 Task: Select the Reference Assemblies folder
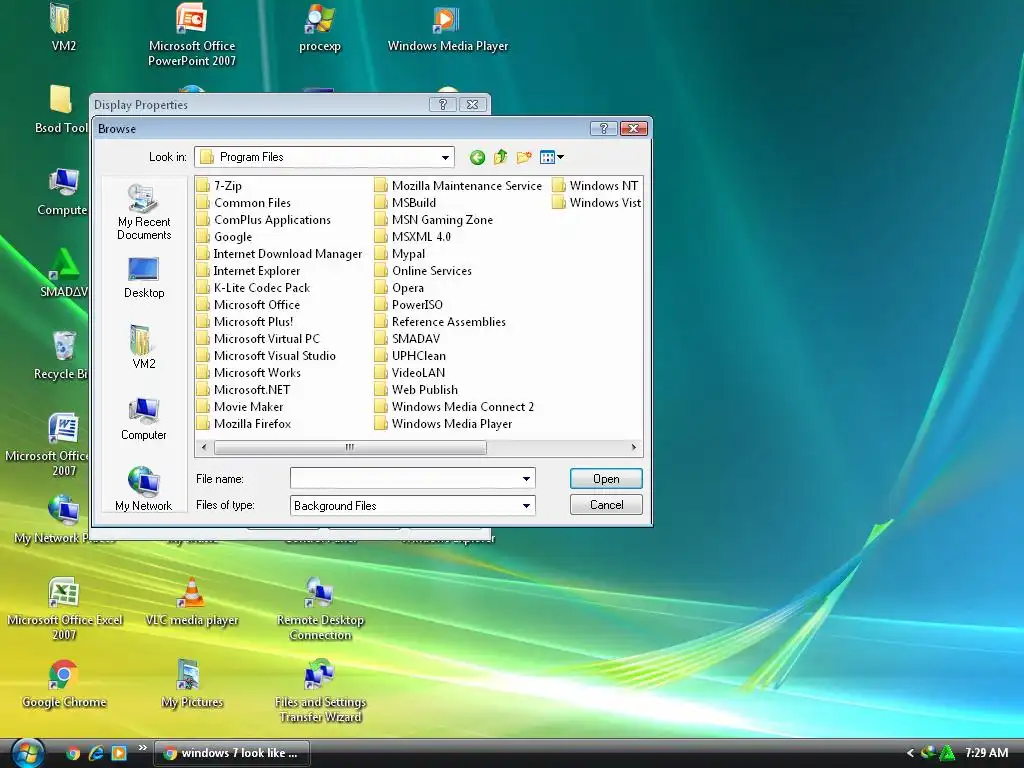(x=441, y=321)
